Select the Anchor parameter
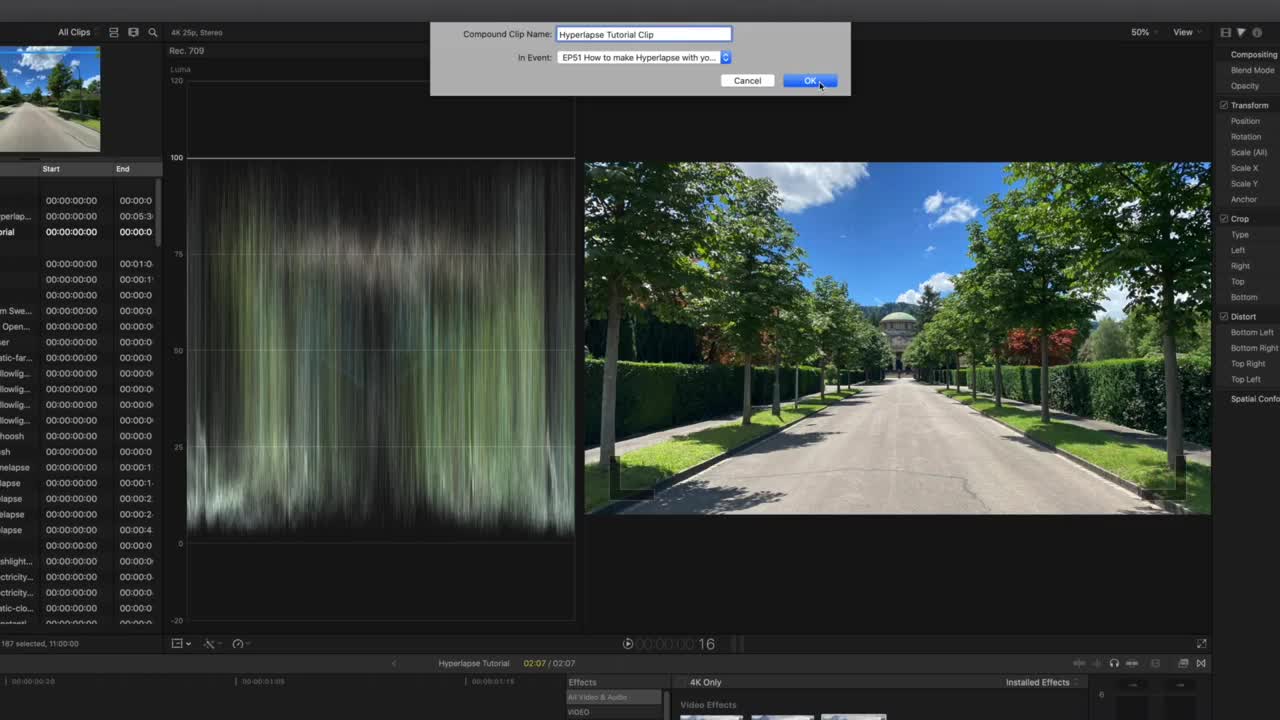The width and height of the screenshot is (1280, 720). 1244,199
